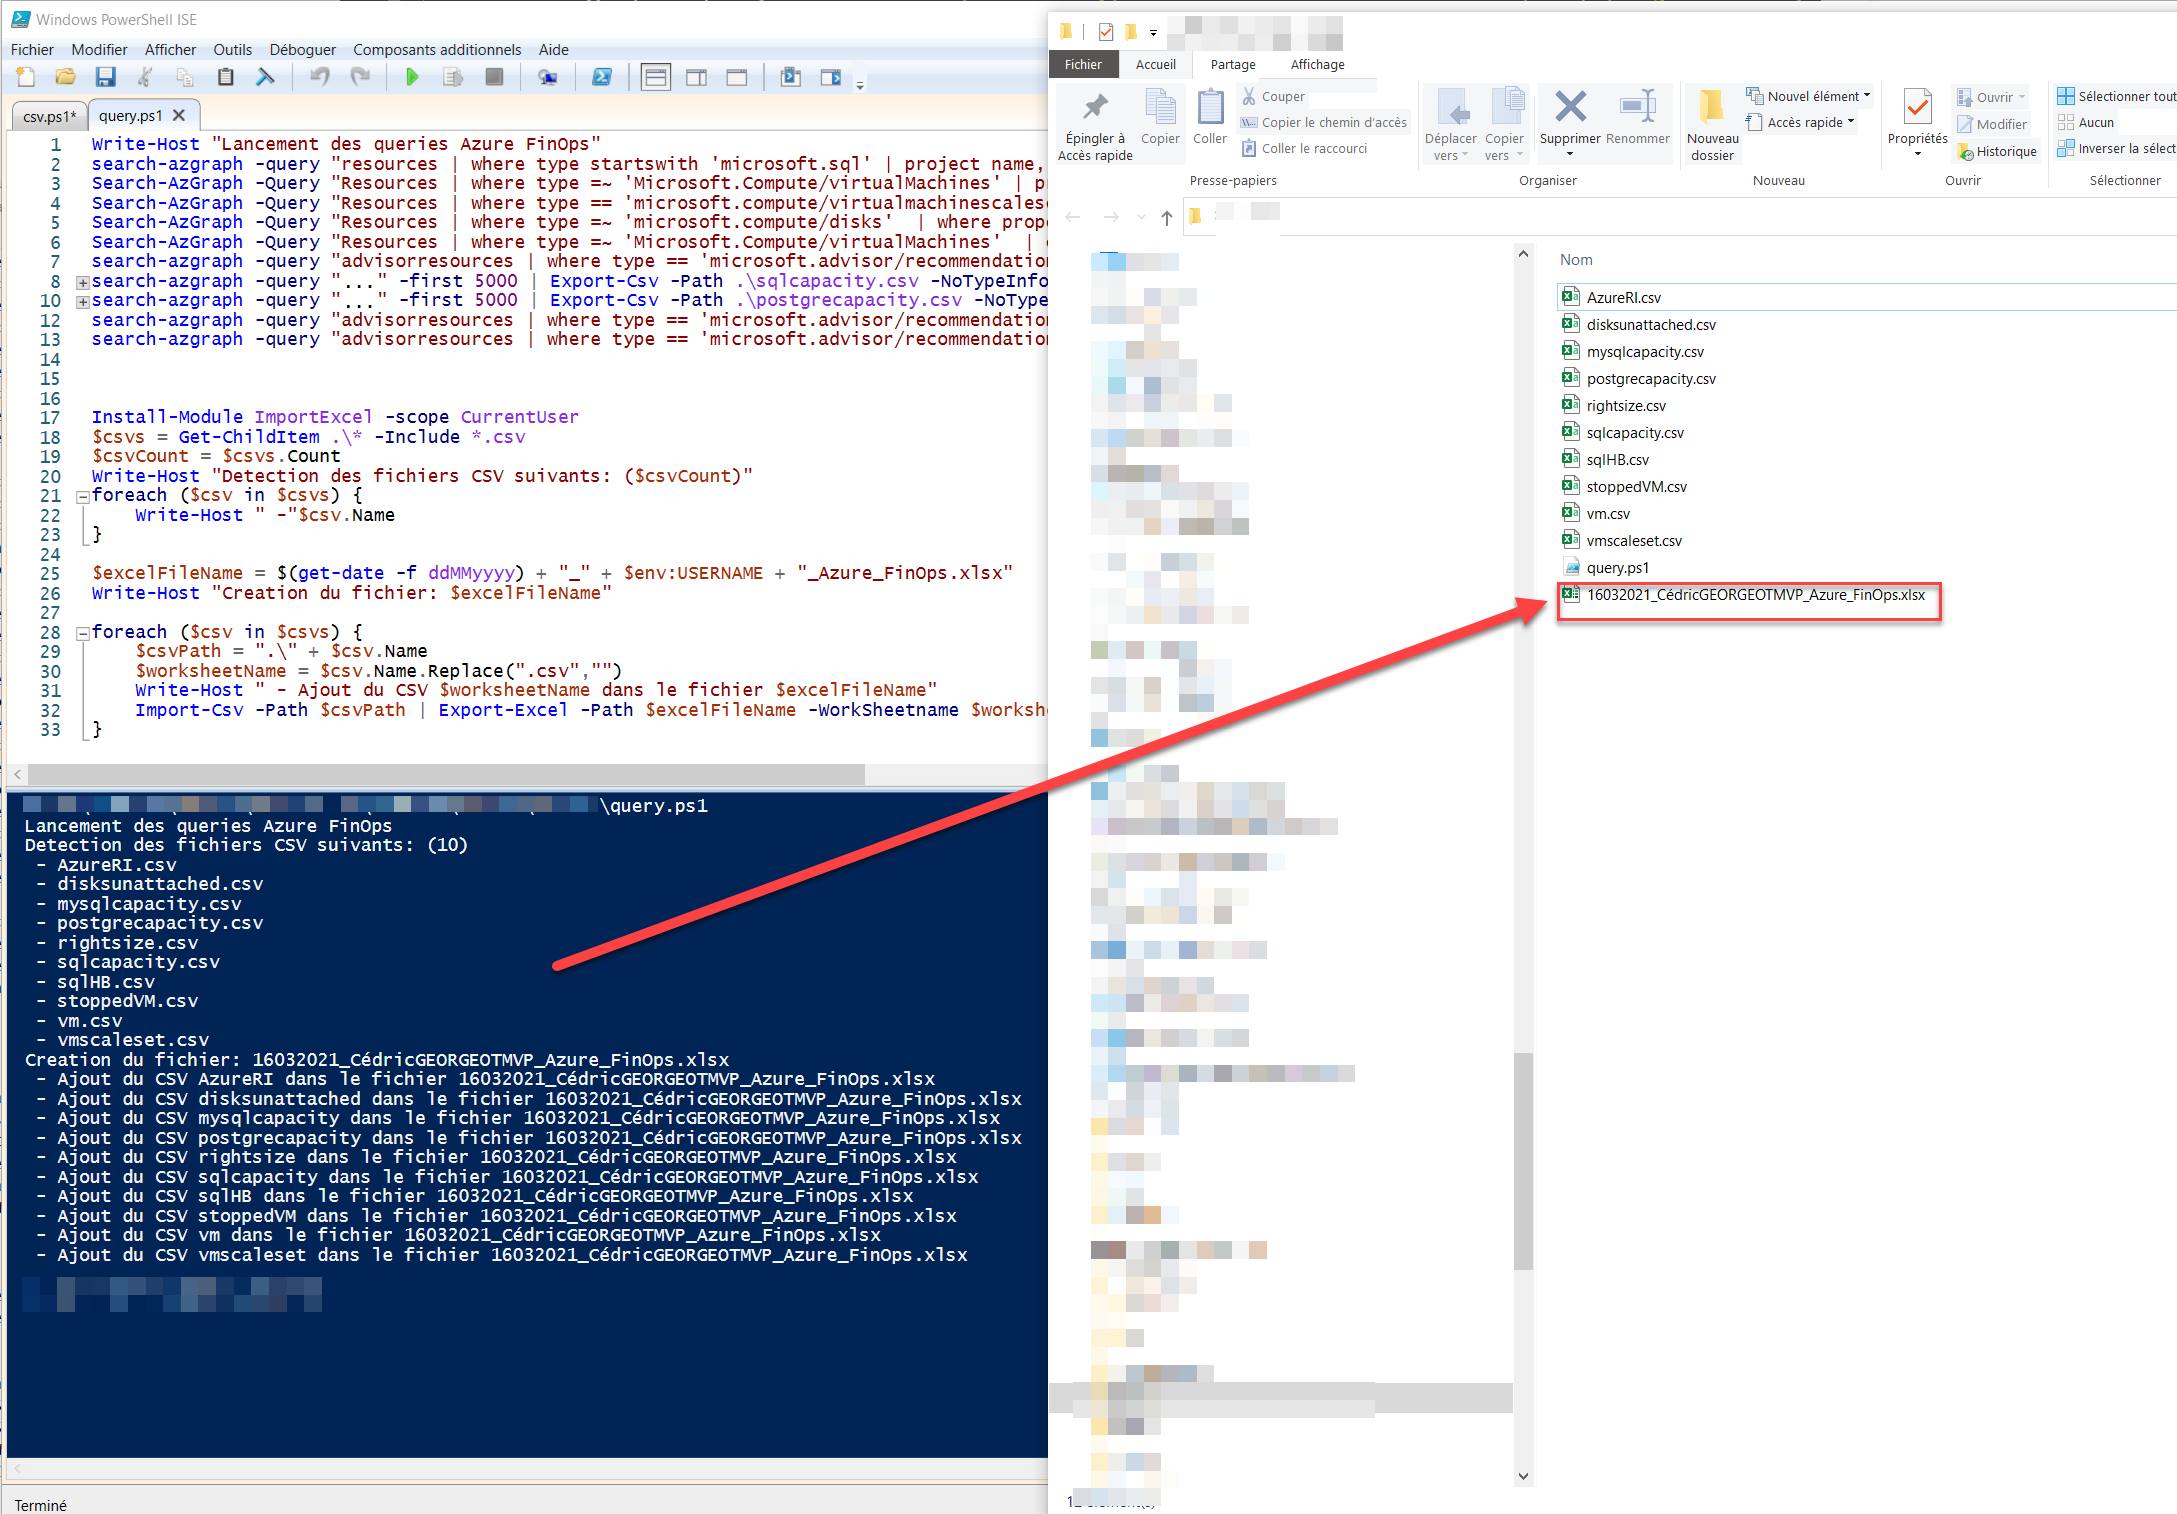
Task: Click the Run Selection icon
Action: pyautogui.click(x=453, y=77)
